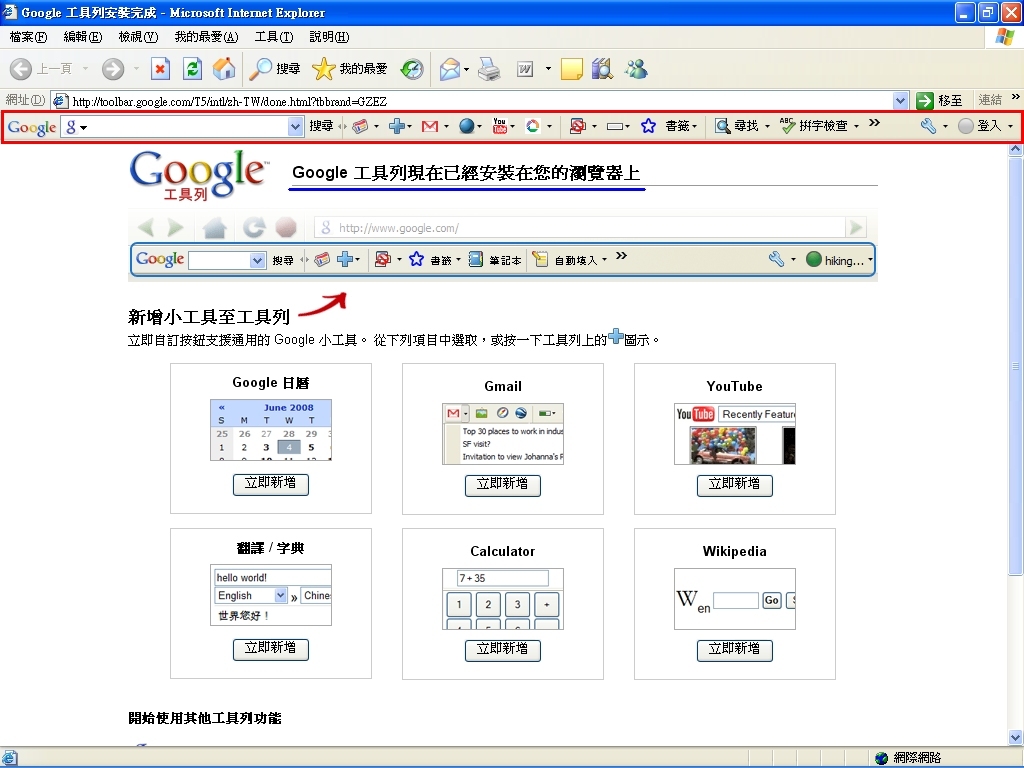Run 拼字檢查 spell check
The width and height of the screenshot is (1024, 768).
tap(814, 126)
